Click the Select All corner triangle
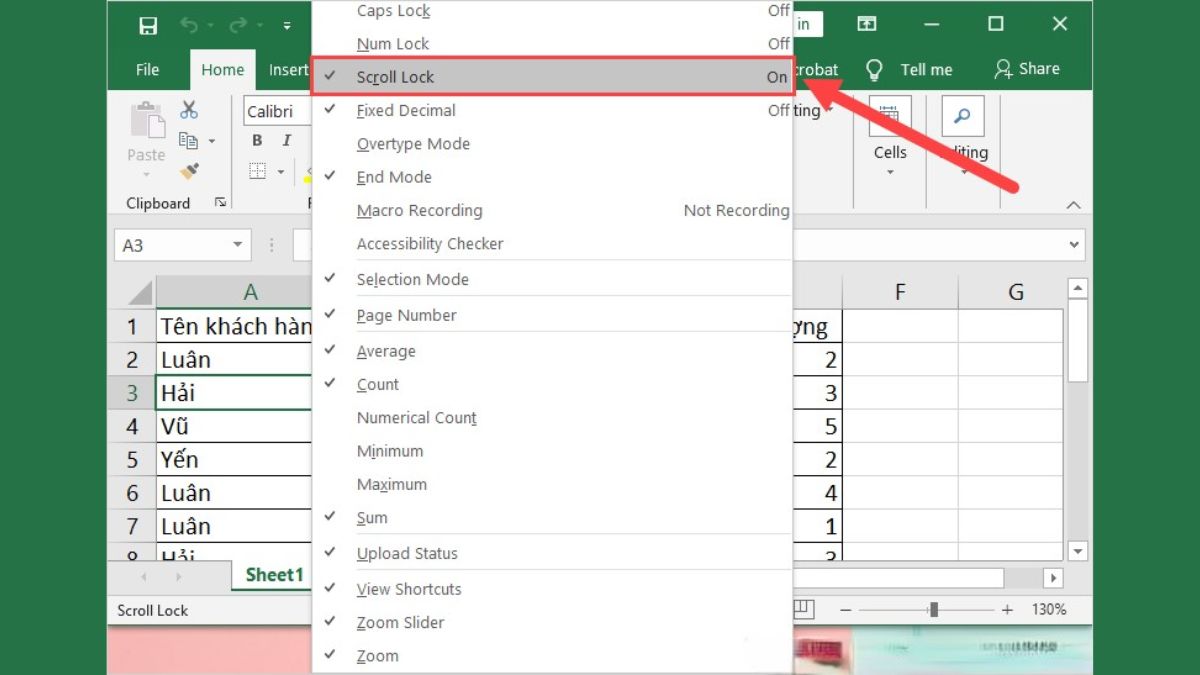This screenshot has height=675, width=1200. coord(138,293)
